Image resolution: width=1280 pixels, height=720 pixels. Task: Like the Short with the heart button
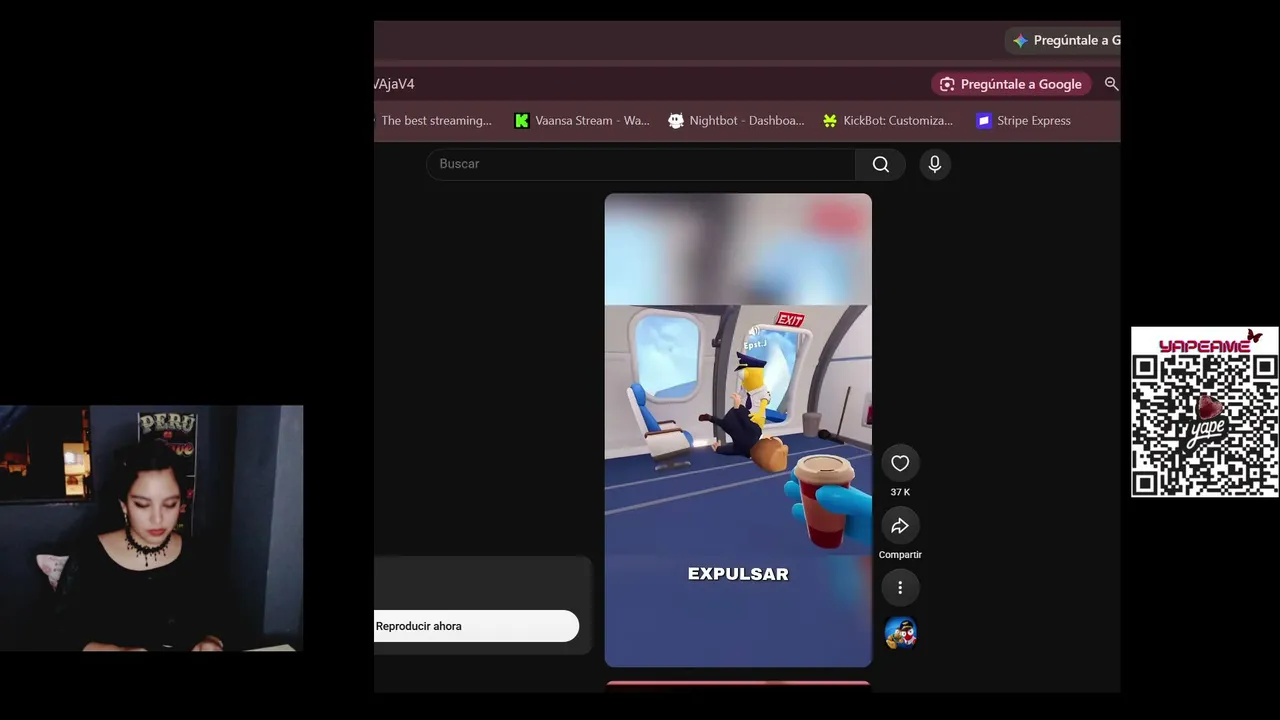click(x=900, y=463)
